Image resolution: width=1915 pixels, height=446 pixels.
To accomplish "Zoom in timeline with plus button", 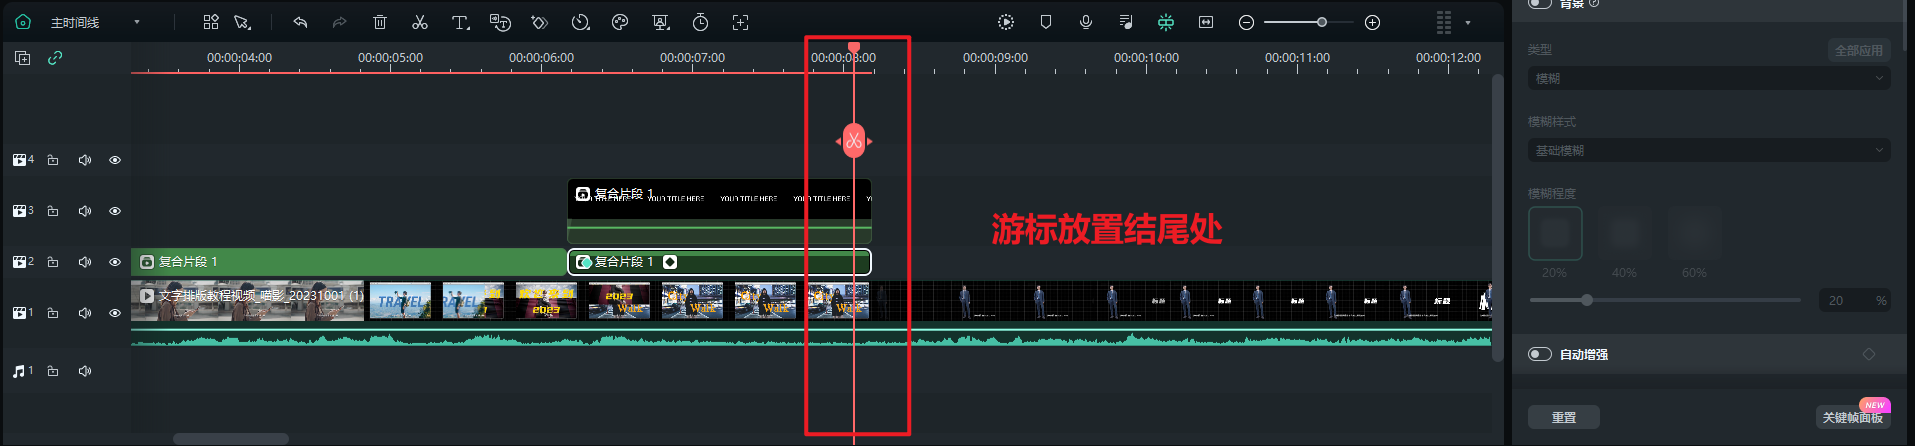I will (1373, 22).
